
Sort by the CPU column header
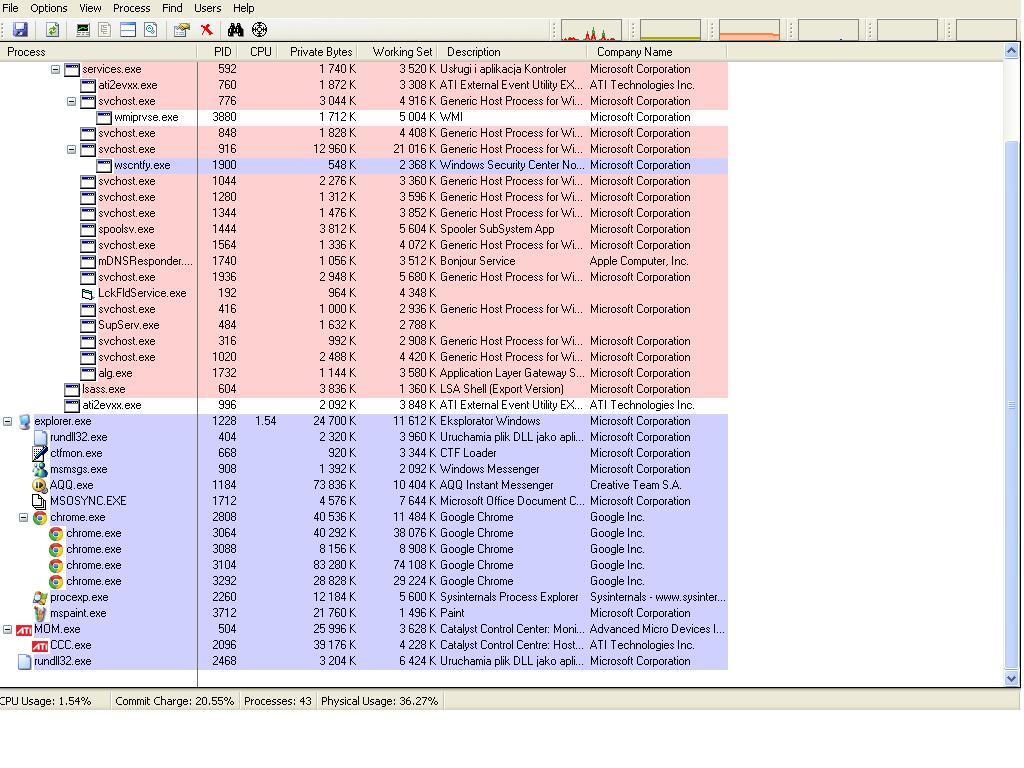pos(257,52)
